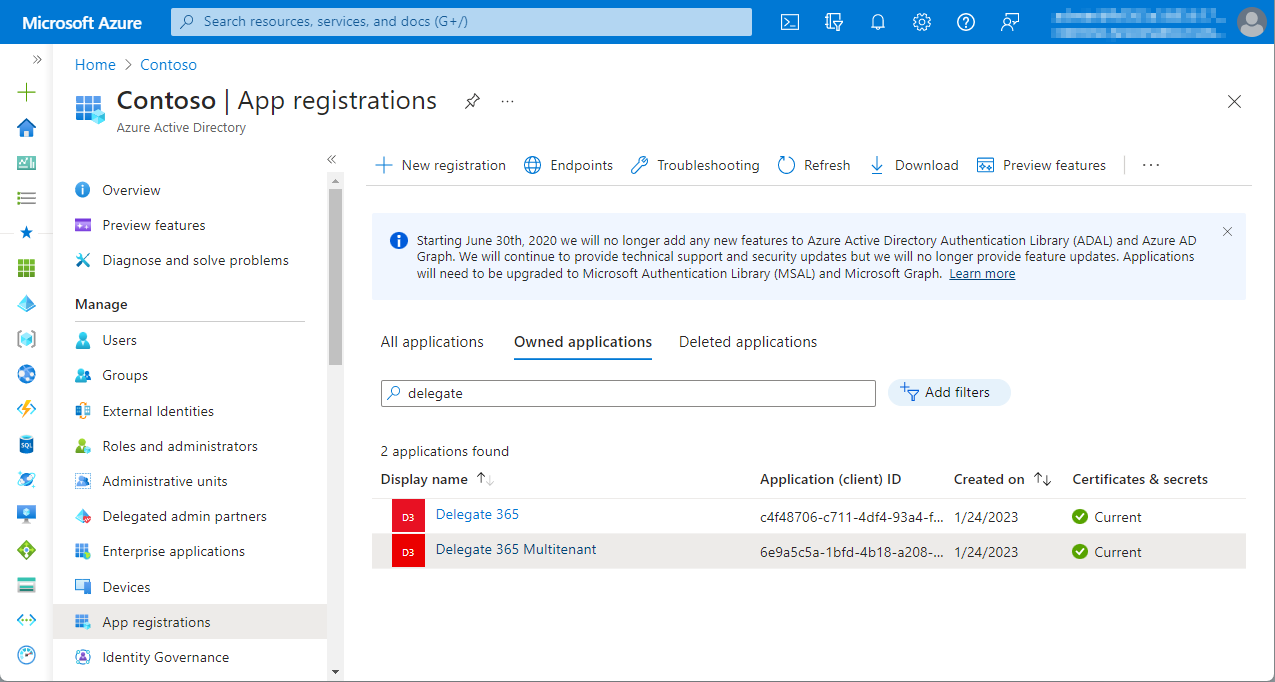Open Cloud Shell from top bar
The height and width of the screenshot is (682, 1275).
click(x=790, y=22)
